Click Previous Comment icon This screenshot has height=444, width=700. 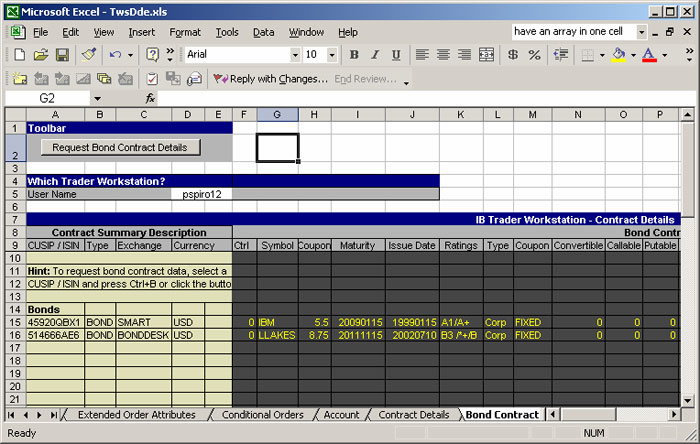(x=41, y=79)
